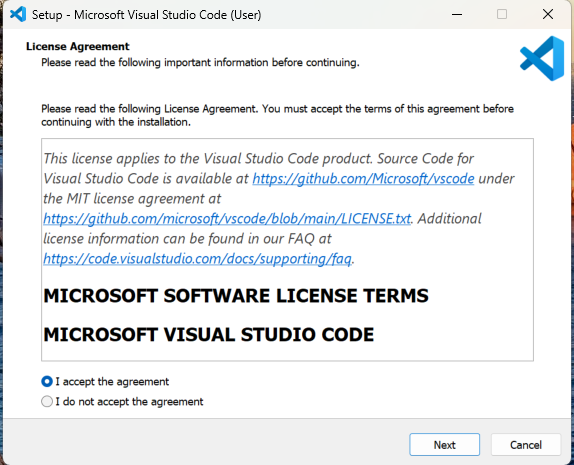Click "Please read the following important information" text
This screenshot has width=574, height=465.
coord(200,63)
